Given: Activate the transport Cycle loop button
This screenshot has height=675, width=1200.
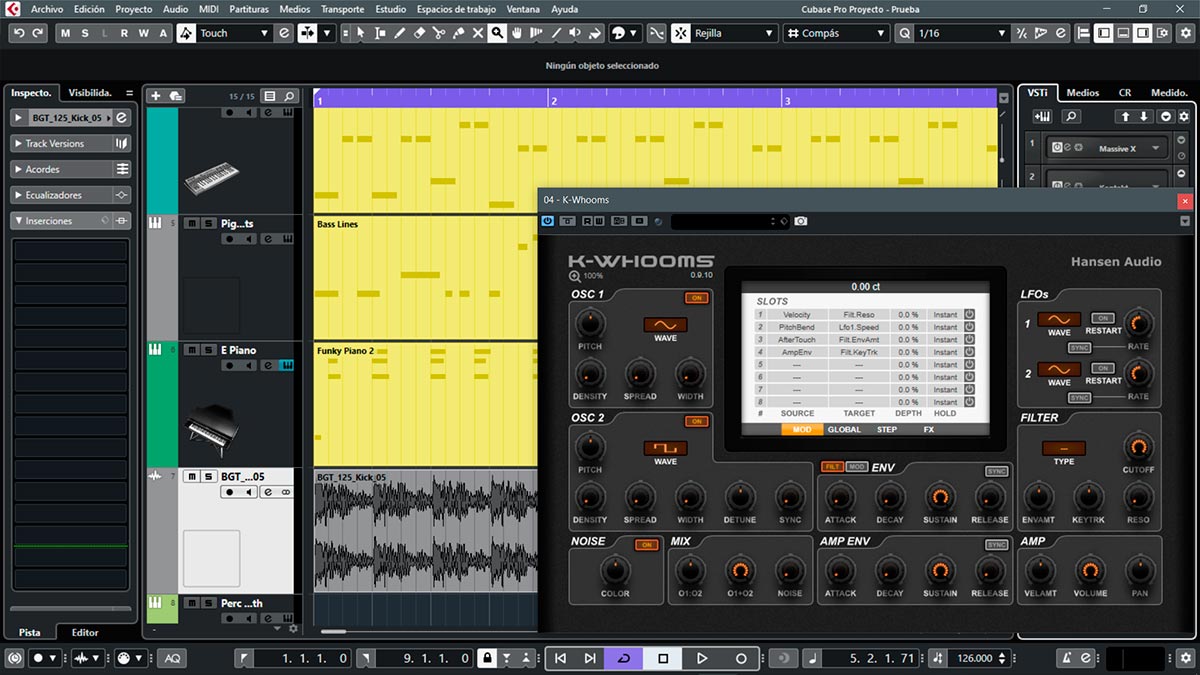Looking at the screenshot, I should click(x=624, y=658).
